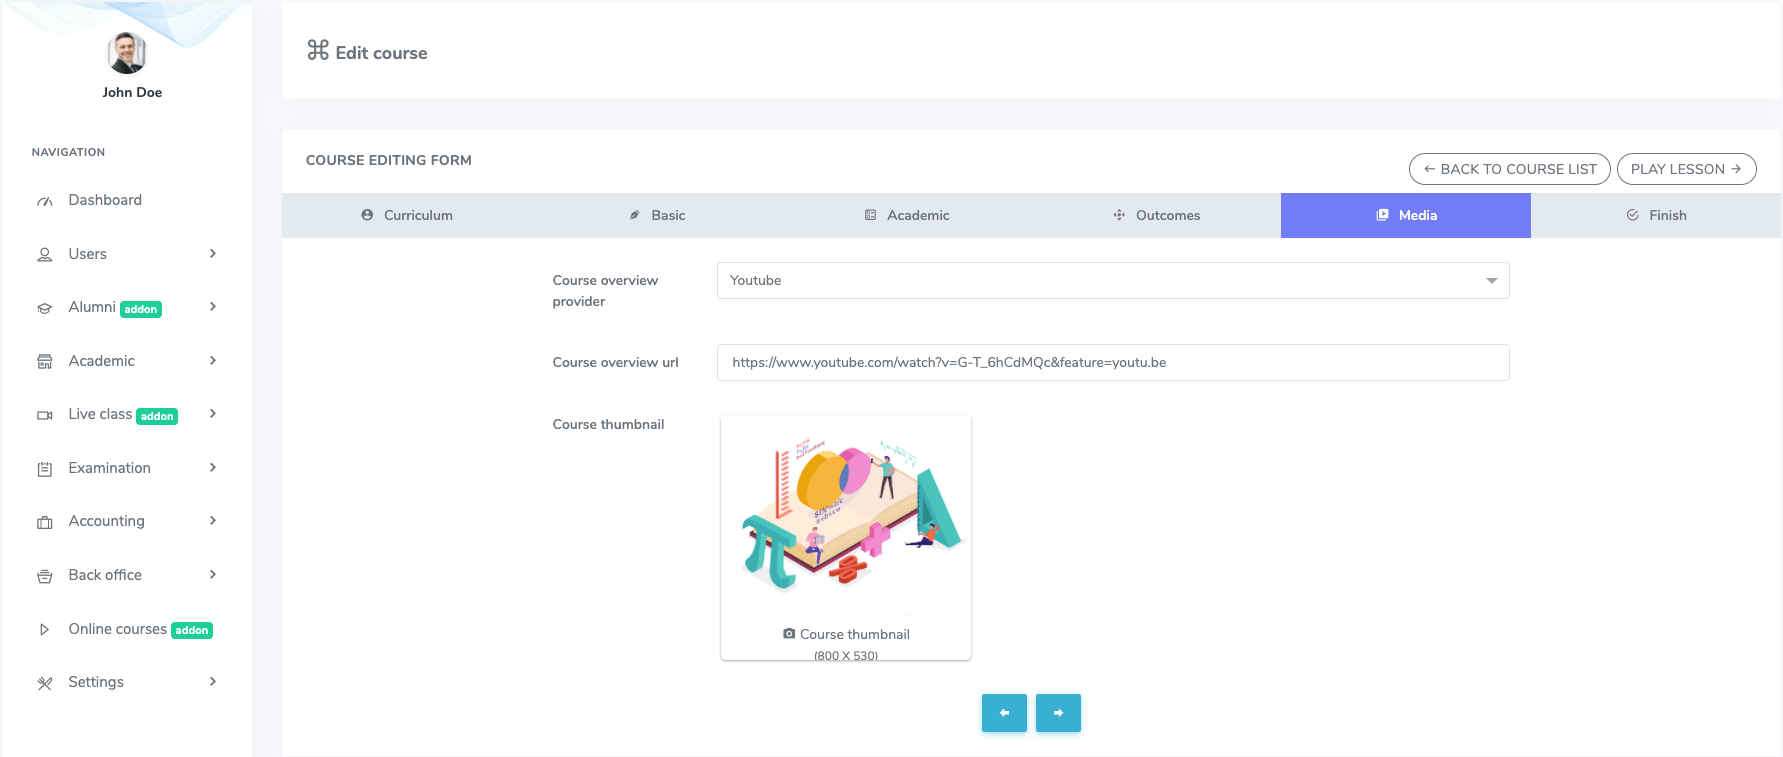
Task: Switch to the Outcomes tab
Action: [x=1156, y=215]
